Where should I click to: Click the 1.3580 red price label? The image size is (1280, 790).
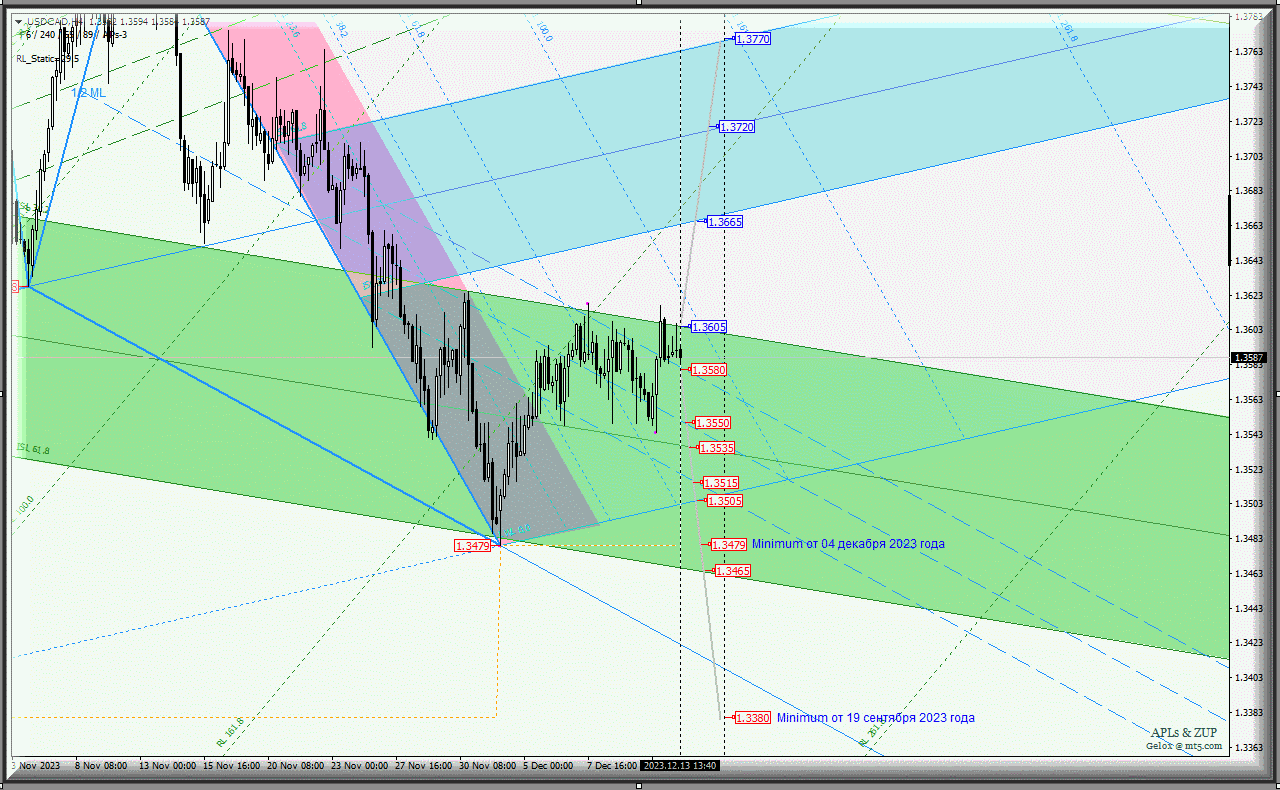pos(709,370)
